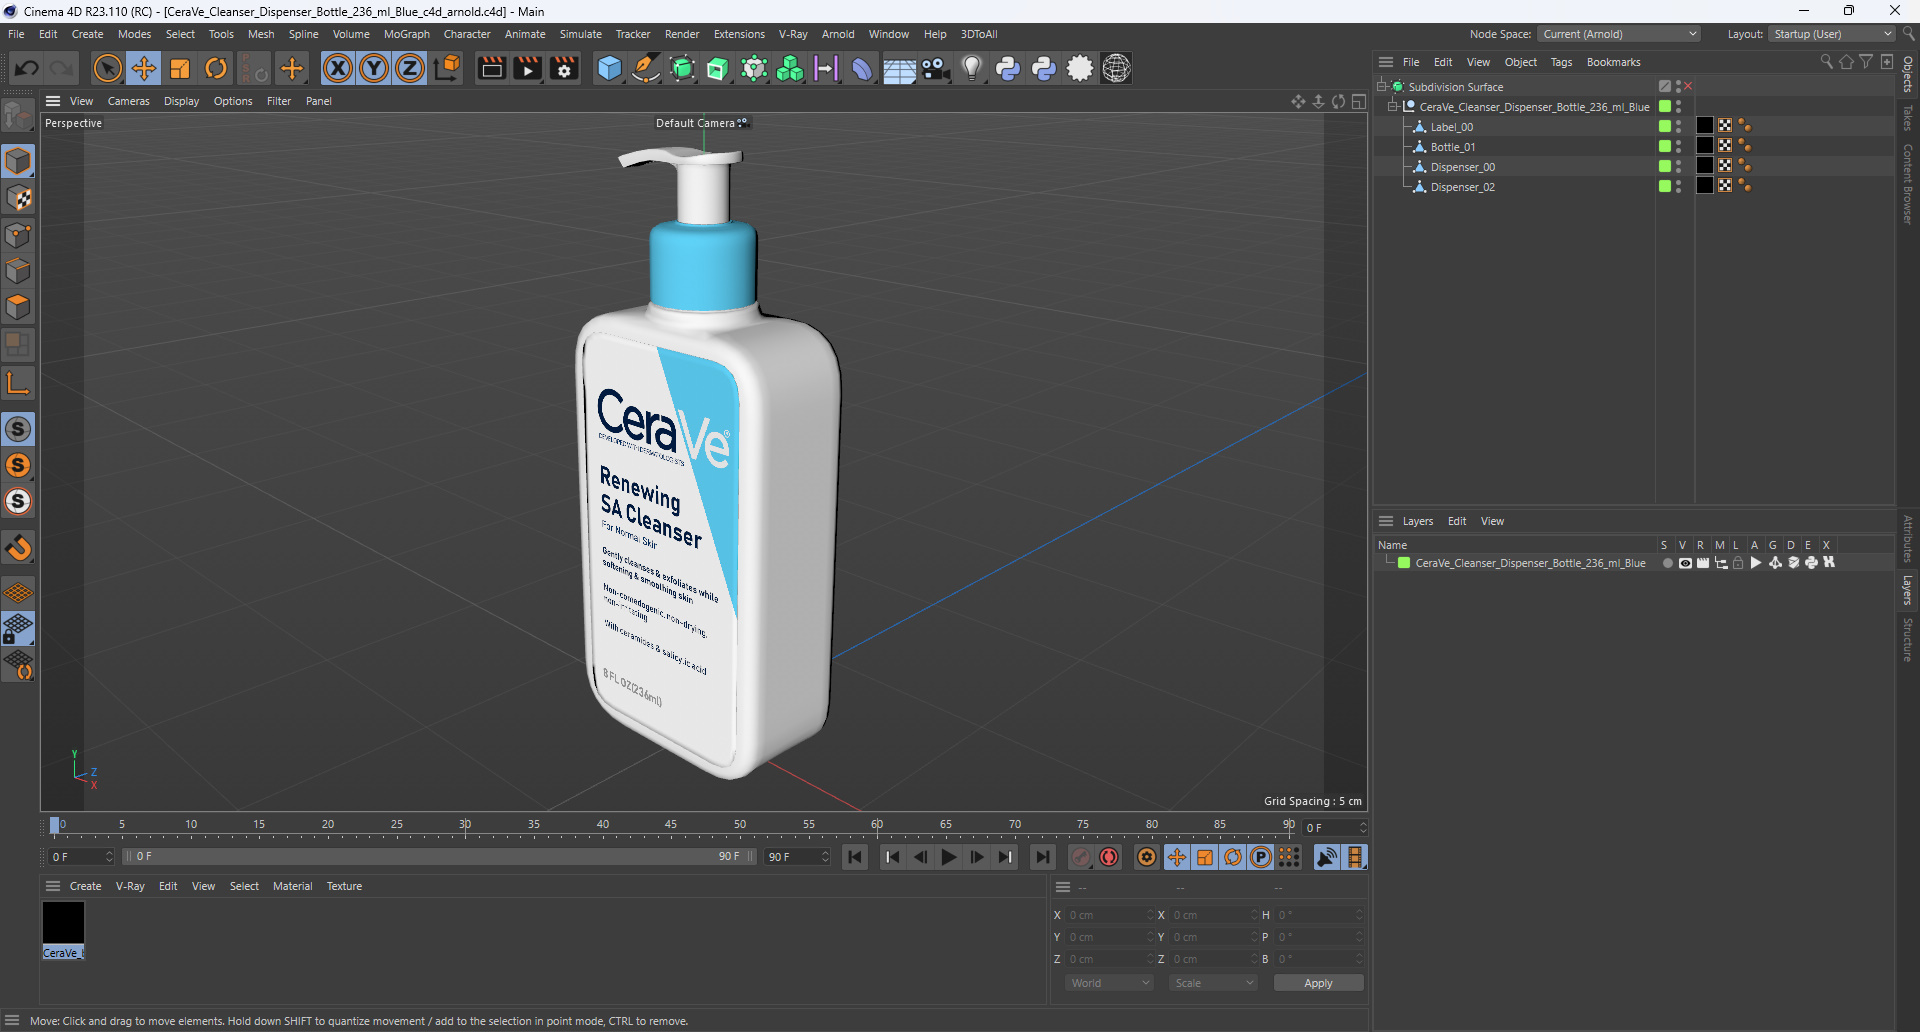Viewport: 1920px width, 1032px height.
Task: Open viewport Display menu
Action: point(181,101)
